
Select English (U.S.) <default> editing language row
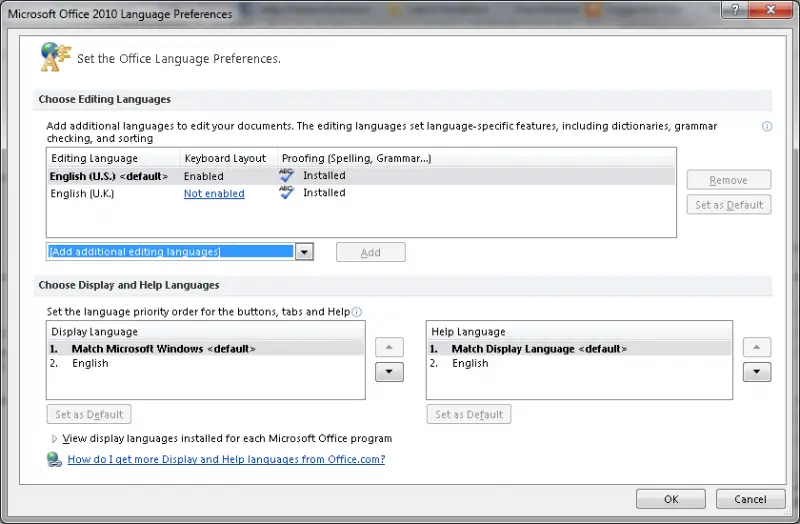(361, 176)
